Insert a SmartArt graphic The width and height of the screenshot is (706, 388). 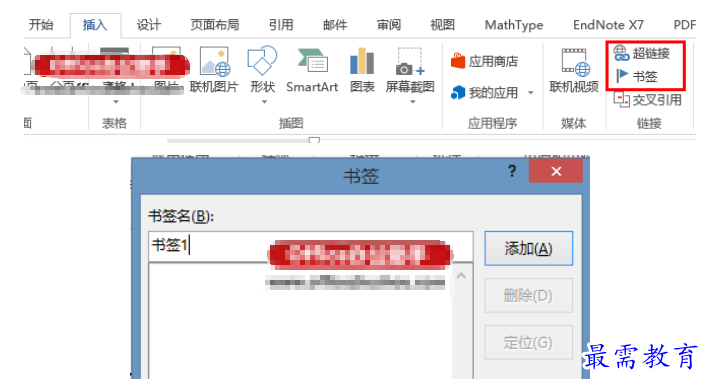coord(312,70)
